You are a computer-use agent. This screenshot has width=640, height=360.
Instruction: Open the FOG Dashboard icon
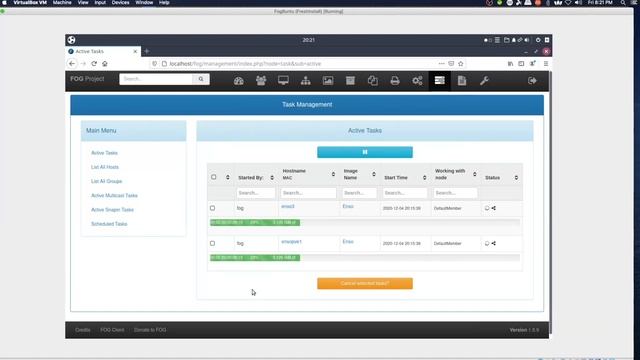pyautogui.click(x=239, y=81)
